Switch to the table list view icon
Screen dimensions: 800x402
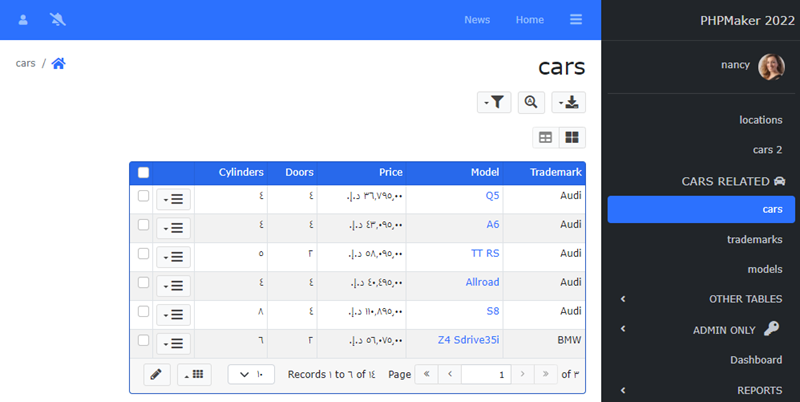pyautogui.click(x=545, y=137)
